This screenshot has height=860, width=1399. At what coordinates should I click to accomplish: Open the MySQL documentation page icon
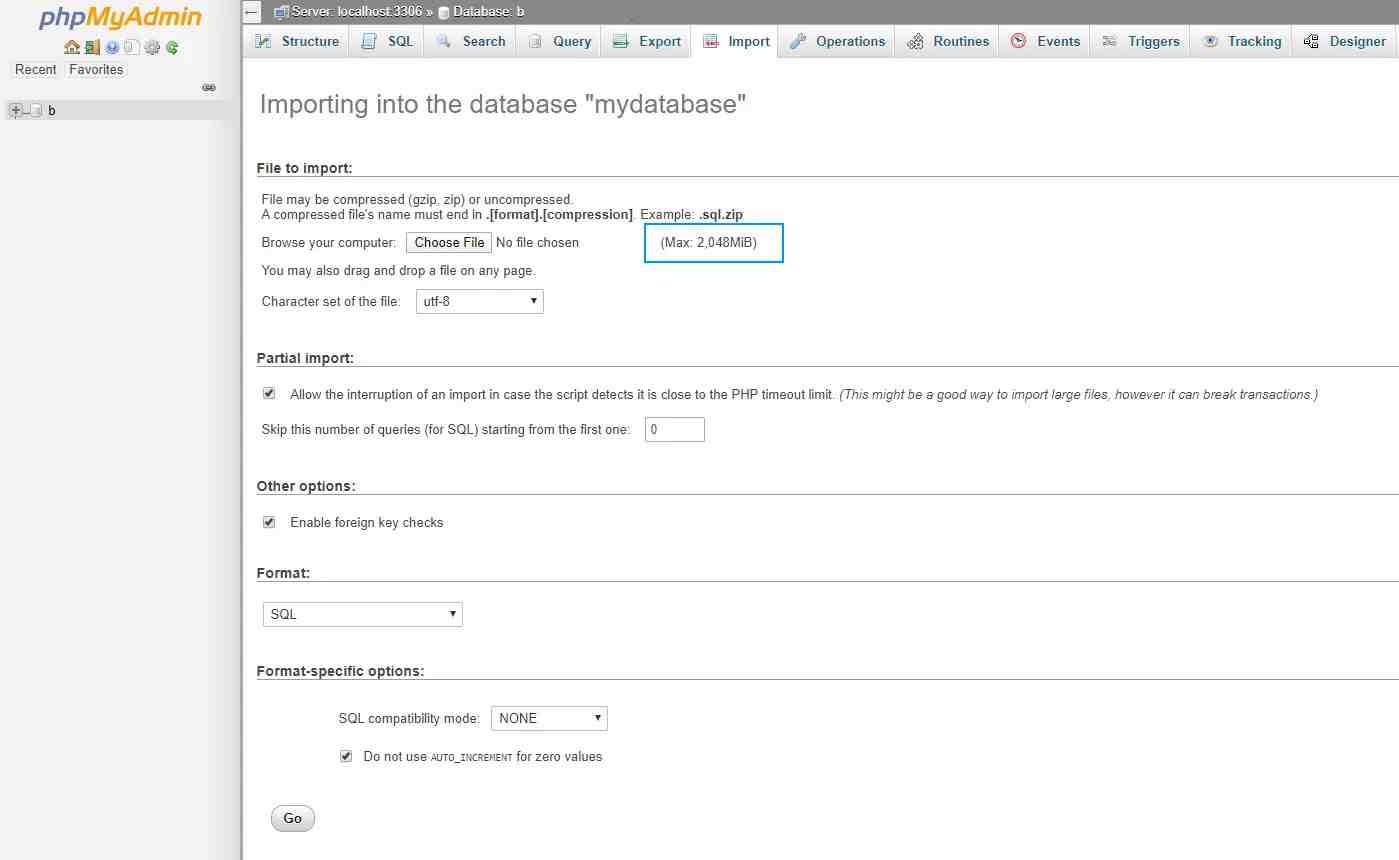[x=131, y=47]
